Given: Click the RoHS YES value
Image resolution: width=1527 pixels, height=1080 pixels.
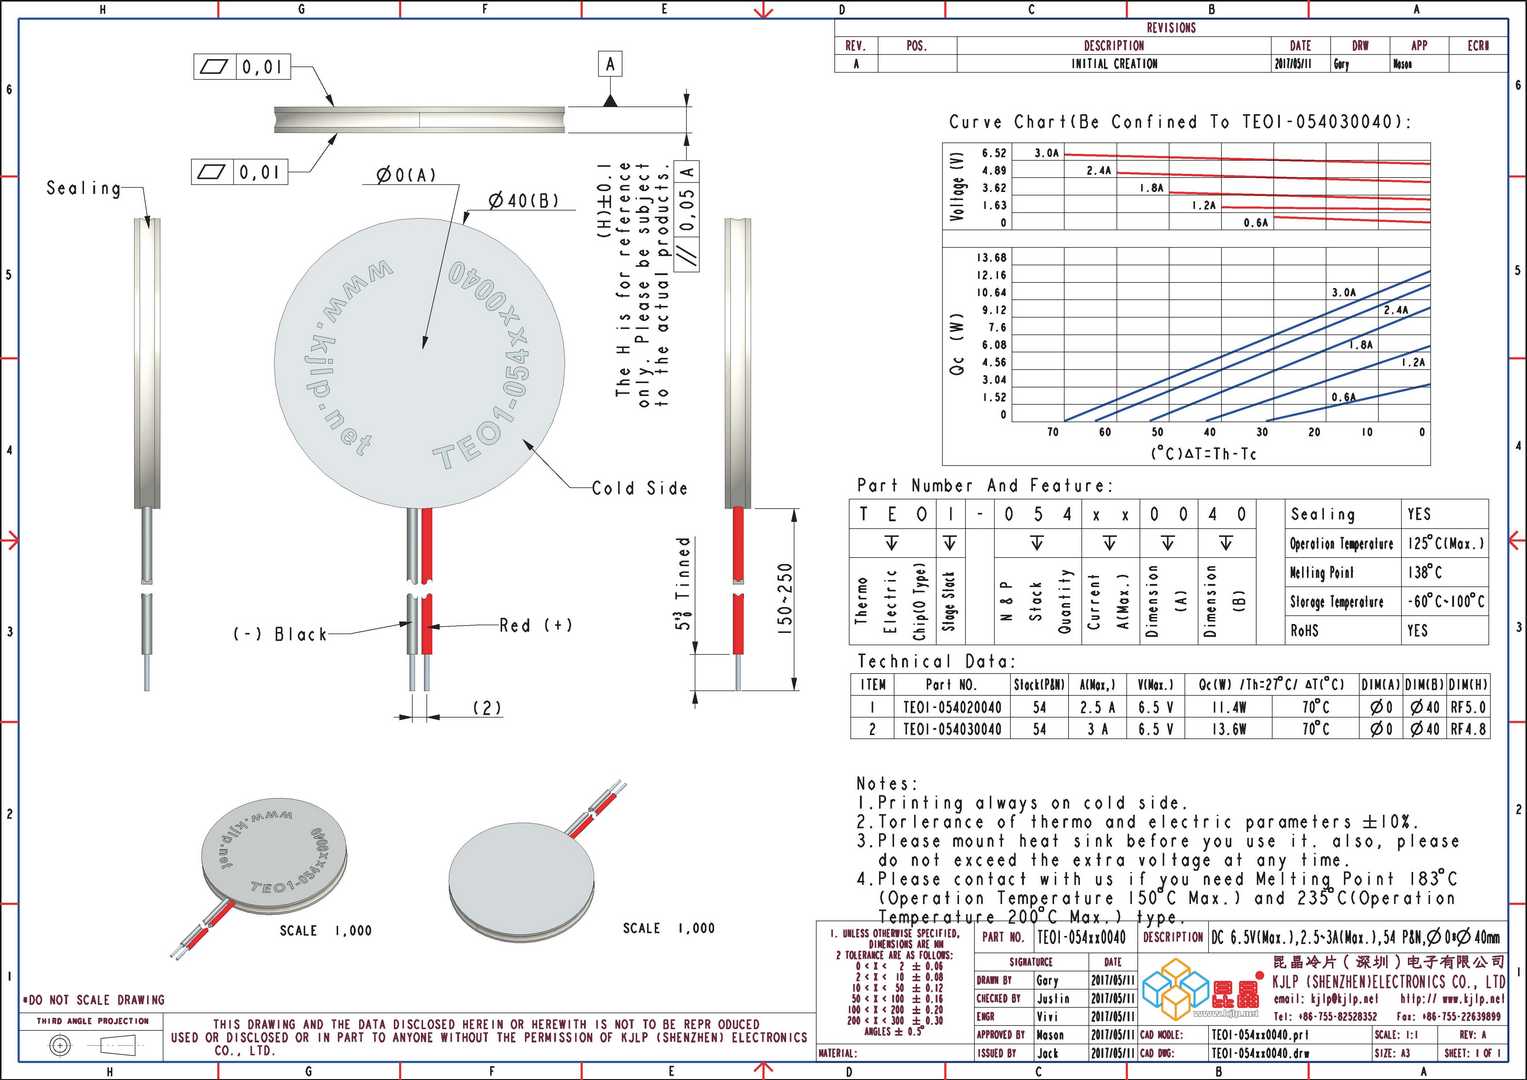Looking at the screenshot, I should pos(1418,631).
